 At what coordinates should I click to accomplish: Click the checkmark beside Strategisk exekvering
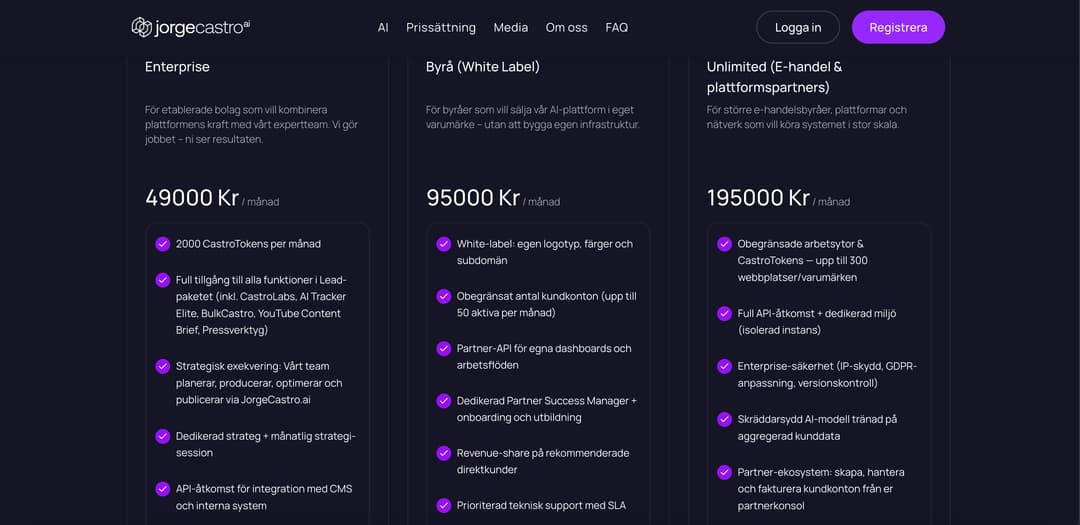click(x=163, y=366)
